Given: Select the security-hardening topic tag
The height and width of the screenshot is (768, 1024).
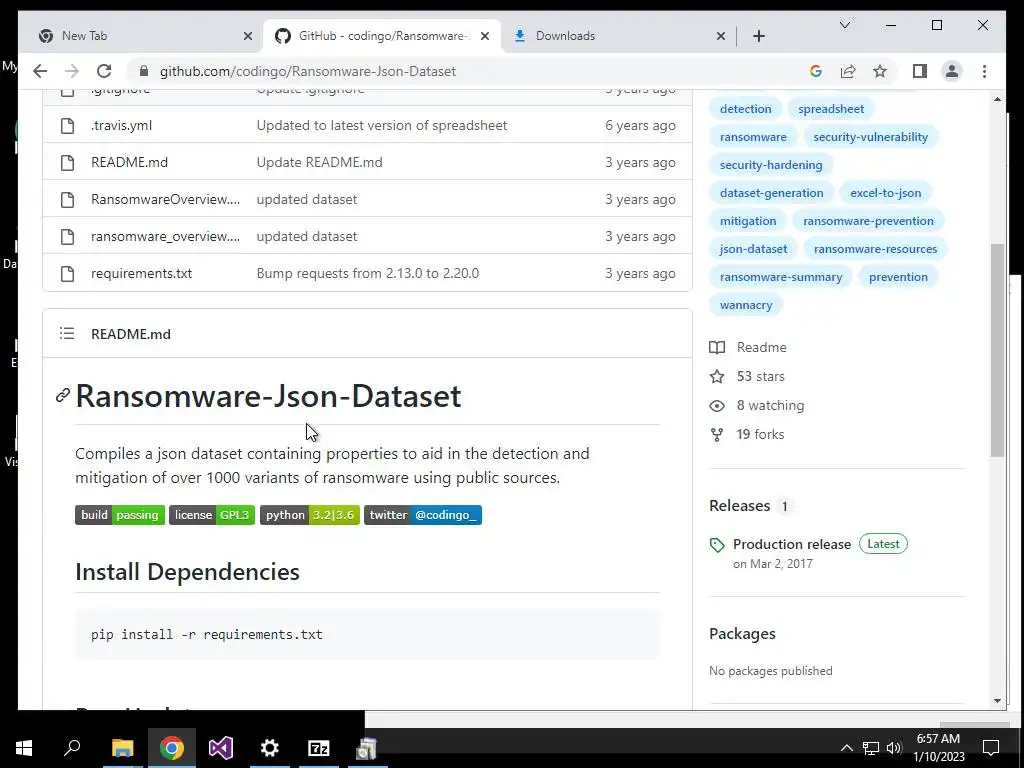Looking at the screenshot, I should 771,165.
